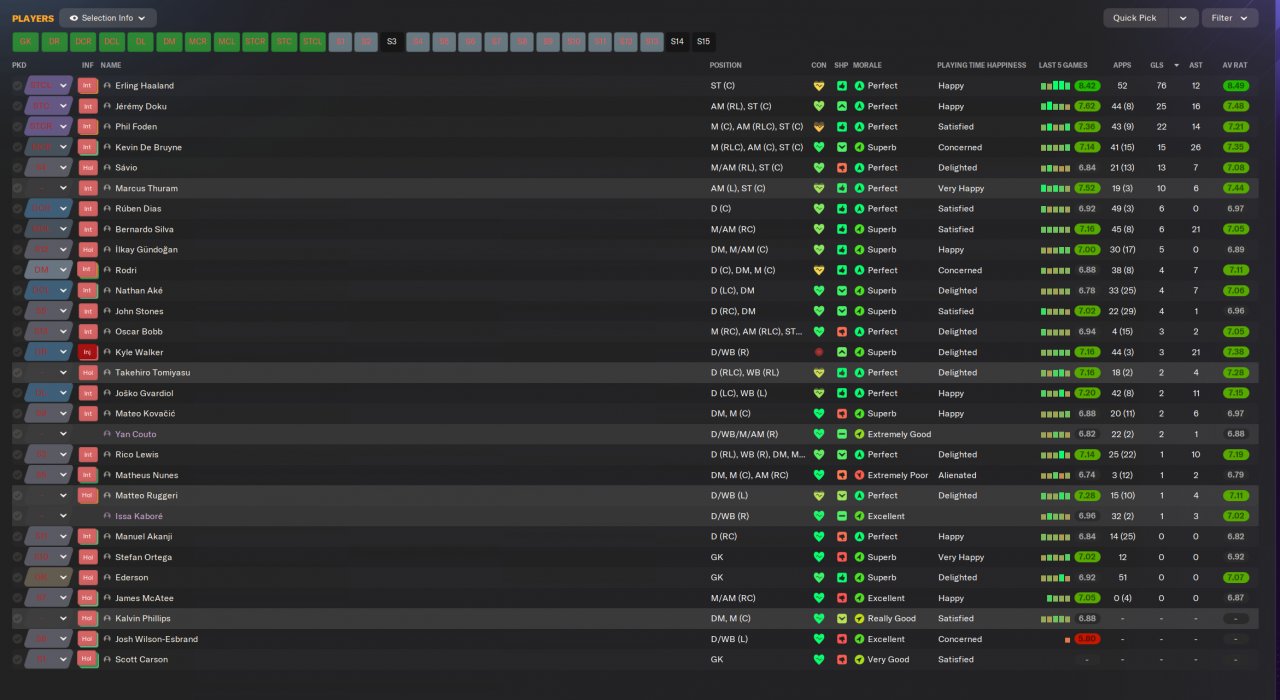The width and height of the screenshot is (1280, 700).
Task: Open Rodri's DM position dropdown
Action: [49, 270]
